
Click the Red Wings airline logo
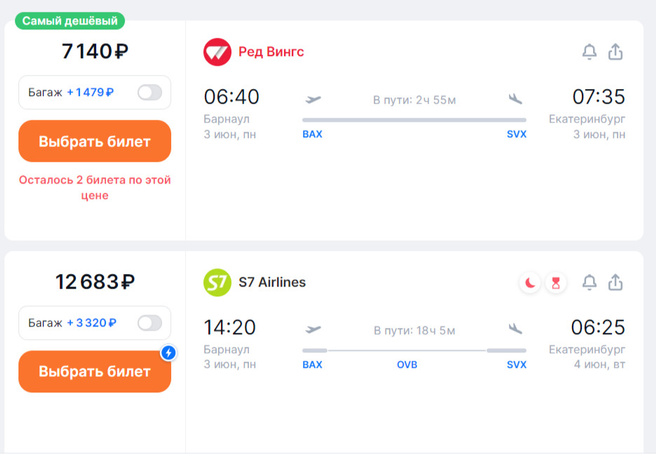point(217,52)
